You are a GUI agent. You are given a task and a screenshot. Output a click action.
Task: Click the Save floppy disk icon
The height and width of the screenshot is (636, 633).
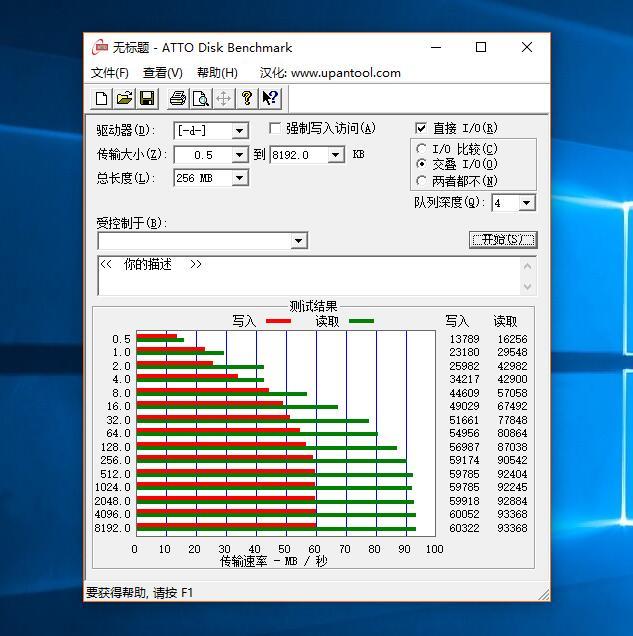pos(147,99)
